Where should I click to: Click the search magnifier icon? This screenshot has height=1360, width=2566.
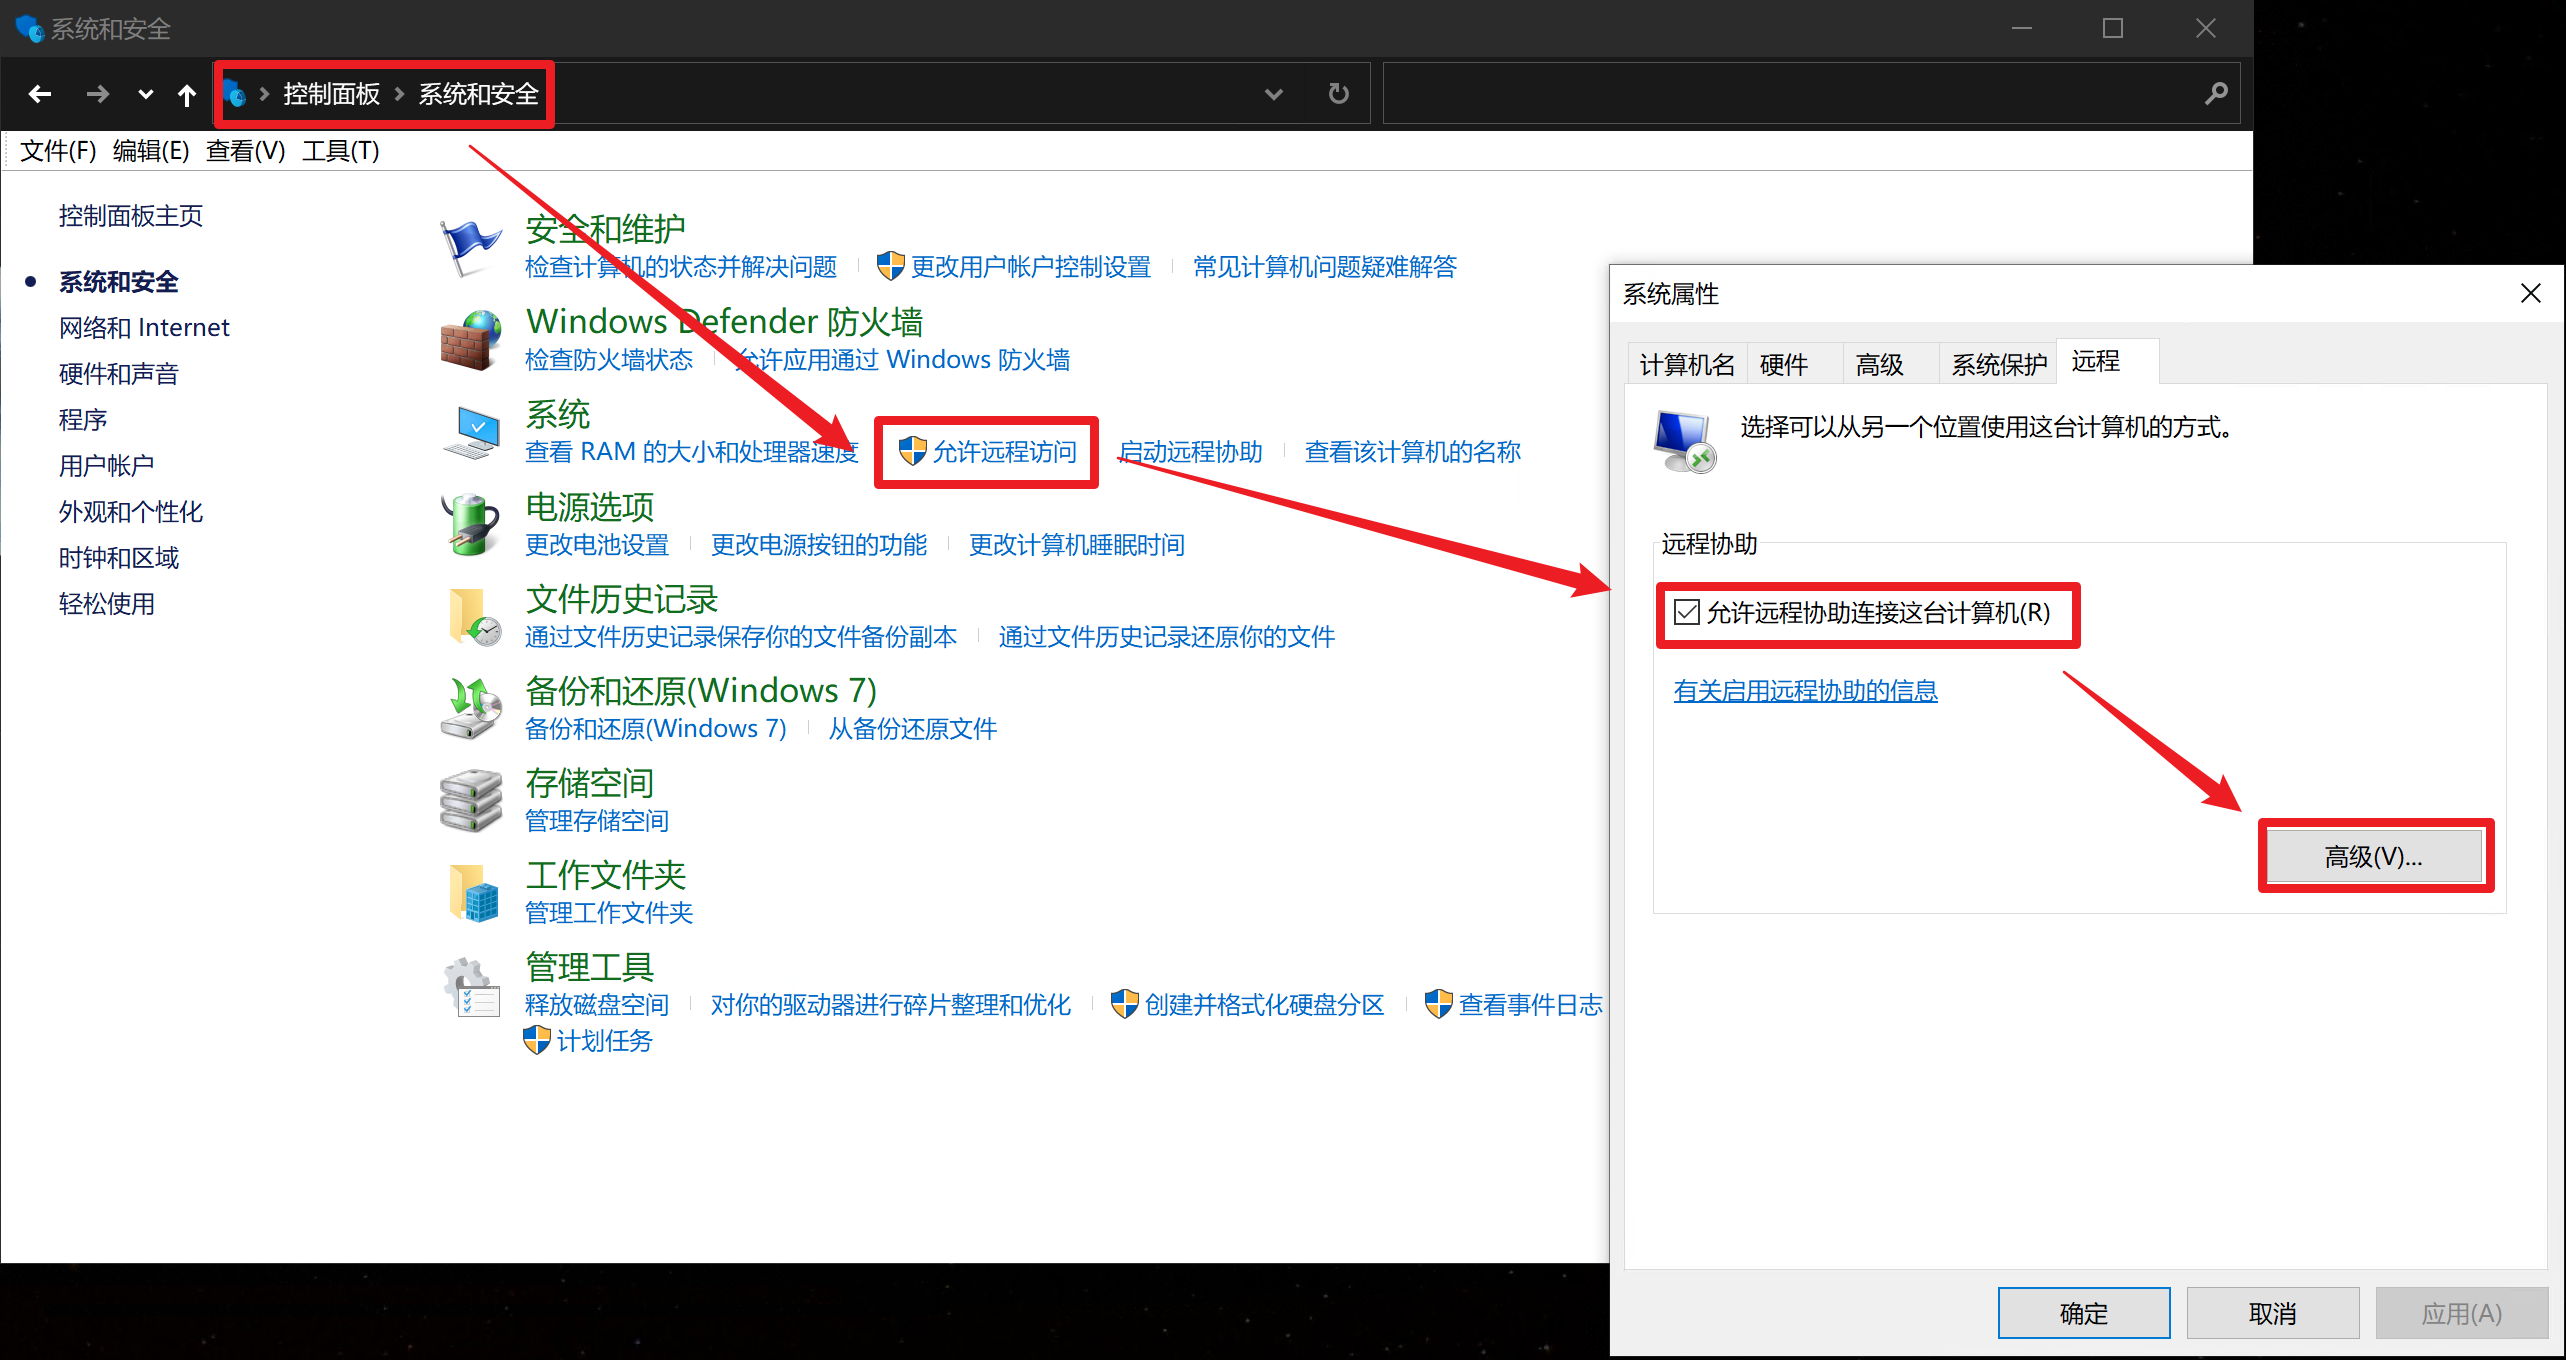pos(2215,94)
